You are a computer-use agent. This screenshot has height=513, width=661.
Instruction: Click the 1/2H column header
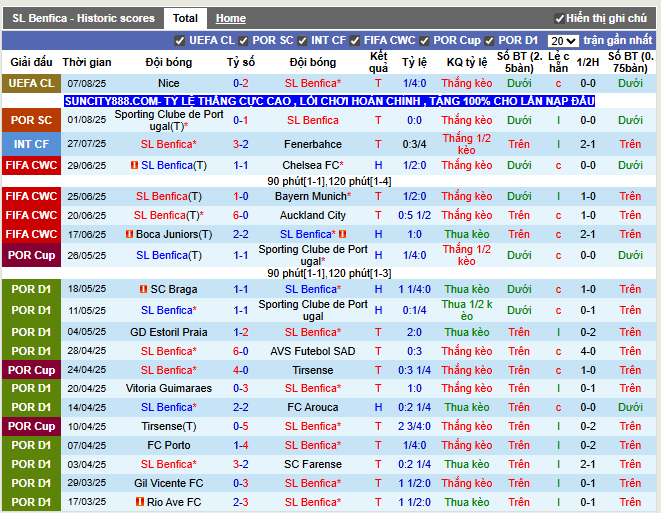pos(588,62)
